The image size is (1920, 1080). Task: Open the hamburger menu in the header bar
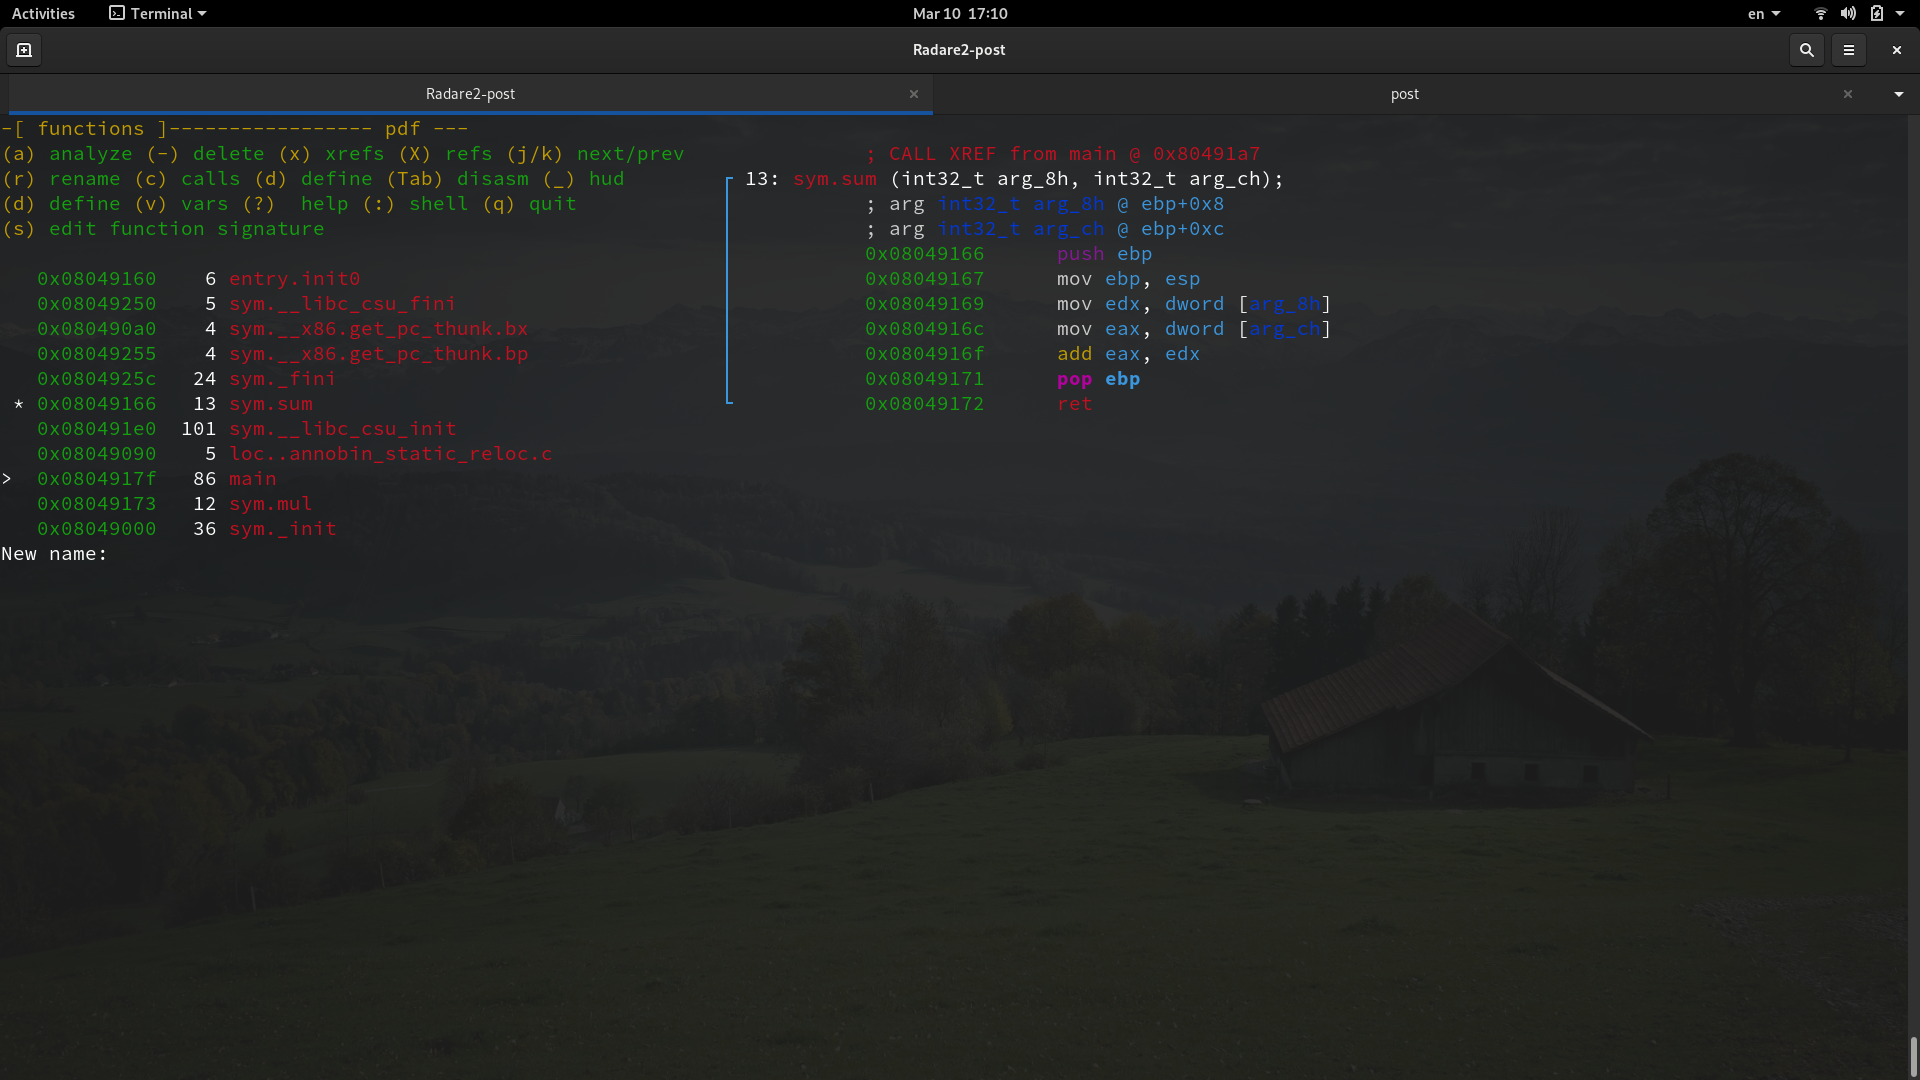(x=1850, y=49)
